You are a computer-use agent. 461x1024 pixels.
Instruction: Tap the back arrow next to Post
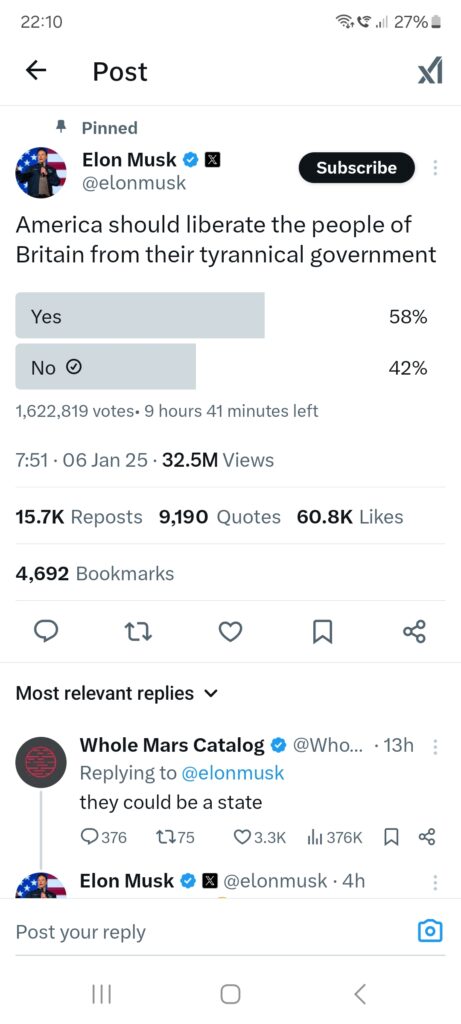(36, 71)
